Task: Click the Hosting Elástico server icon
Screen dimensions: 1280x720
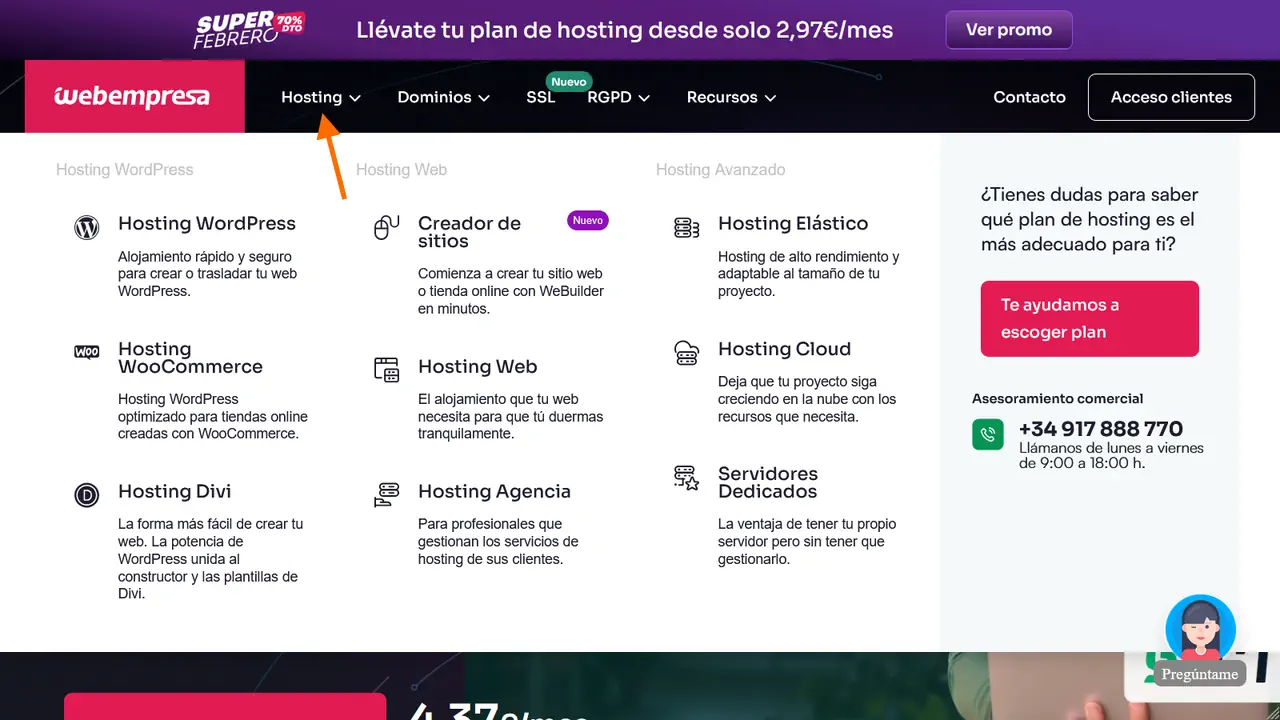Action: coord(687,228)
